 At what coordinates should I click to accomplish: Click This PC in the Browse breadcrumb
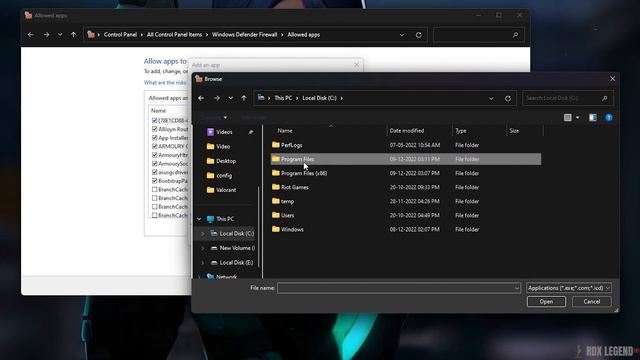pos(283,98)
